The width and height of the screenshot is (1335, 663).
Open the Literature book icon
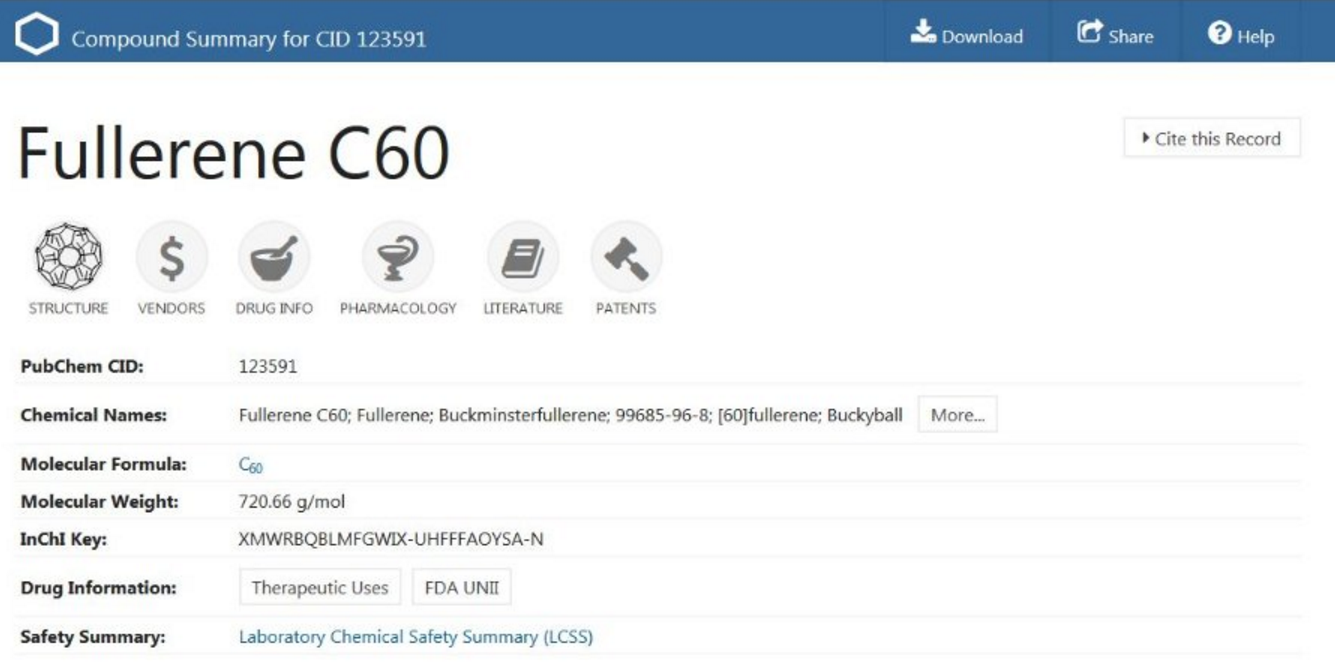523,258
